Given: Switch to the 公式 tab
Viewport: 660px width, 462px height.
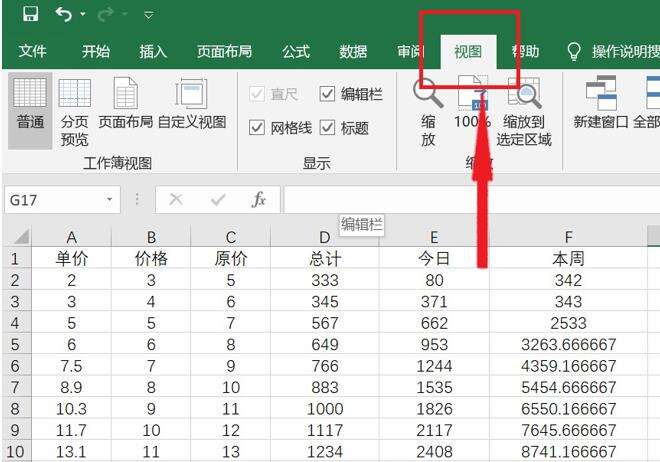Looking at the screenshot, I should pos(296,51).
